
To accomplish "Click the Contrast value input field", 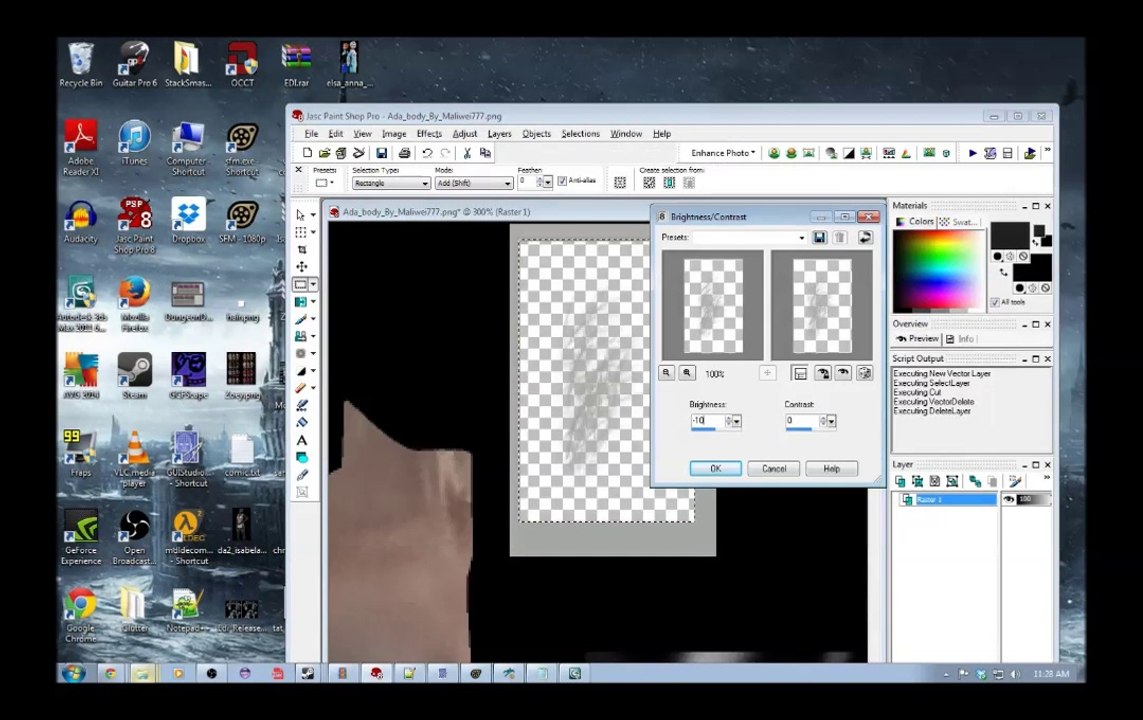I will 802,420.
